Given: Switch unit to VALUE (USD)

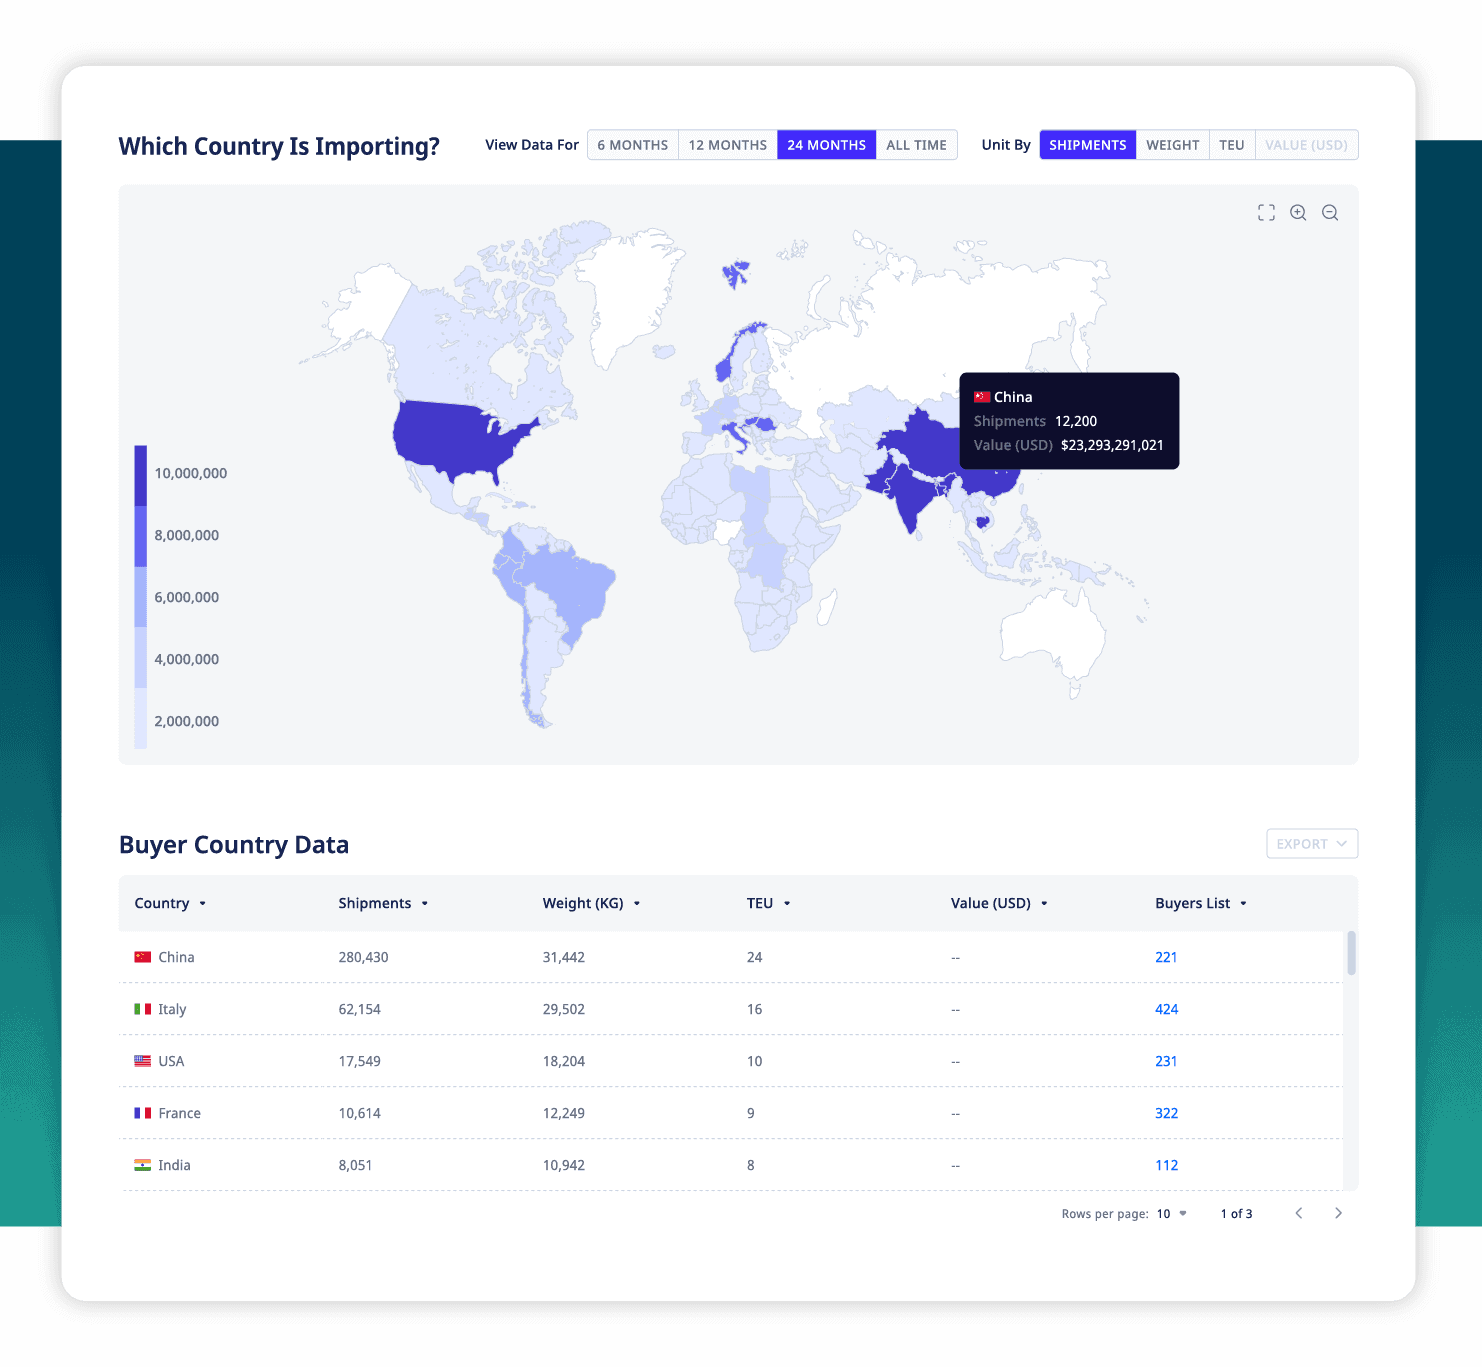Looking at the screenshot, I should pos(1306,145).
